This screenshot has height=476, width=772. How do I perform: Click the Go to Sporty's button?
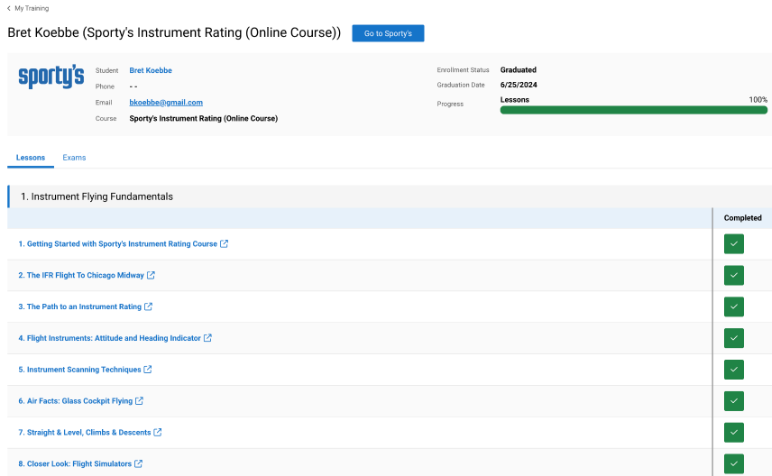tap(388, 33)
